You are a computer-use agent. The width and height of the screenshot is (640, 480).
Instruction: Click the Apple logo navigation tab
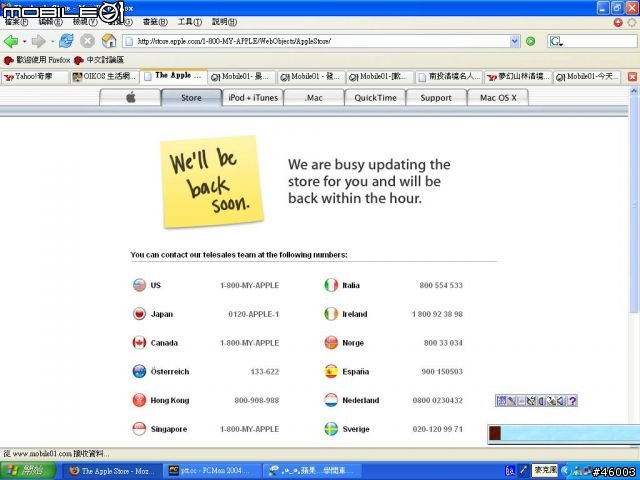pyautogui.click(x=130, y=98)
